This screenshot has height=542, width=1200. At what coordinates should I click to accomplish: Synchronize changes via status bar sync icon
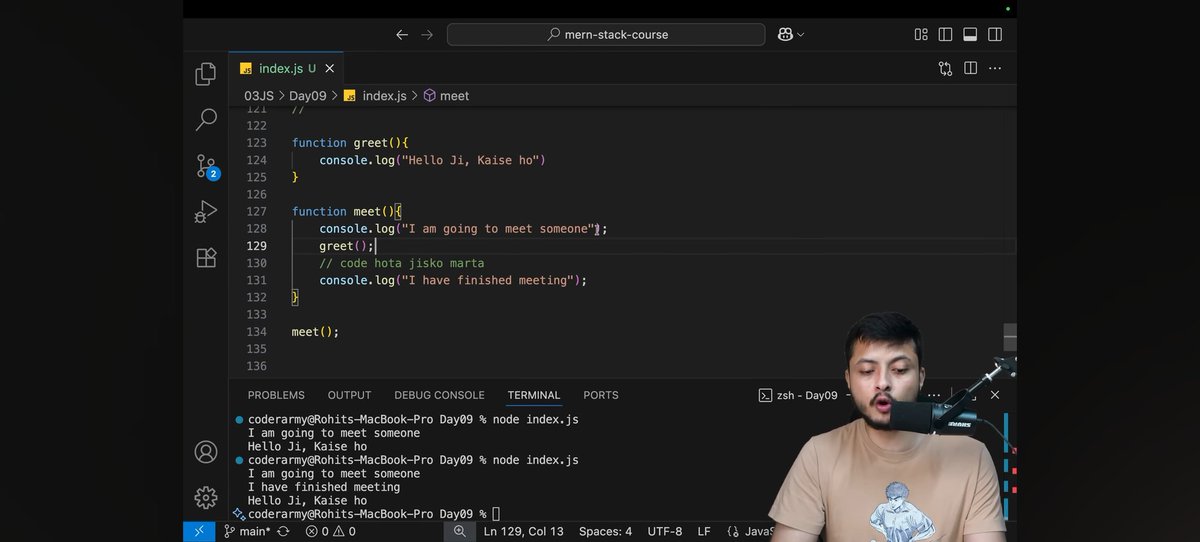point(283,531)
